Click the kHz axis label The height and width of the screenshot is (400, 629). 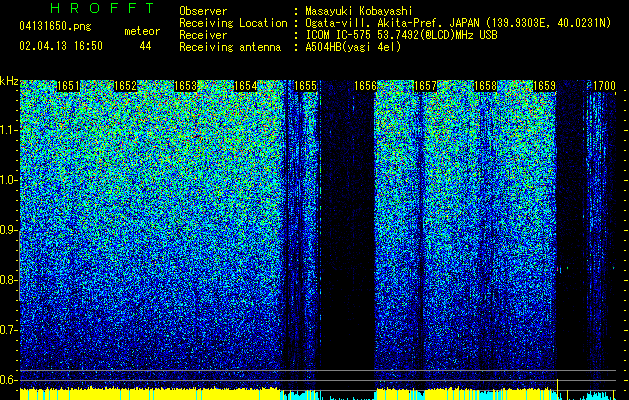pos(9,81)
